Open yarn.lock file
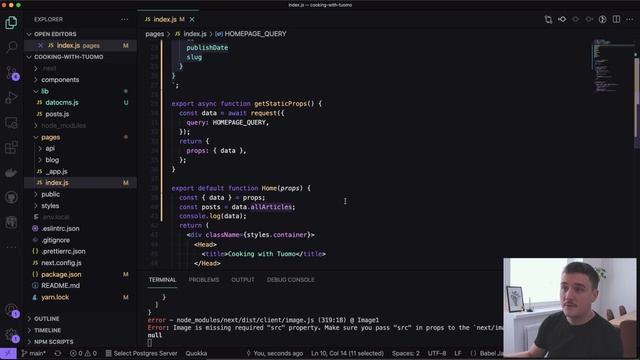This screenshot has width=640, height=360. point(80,297)
